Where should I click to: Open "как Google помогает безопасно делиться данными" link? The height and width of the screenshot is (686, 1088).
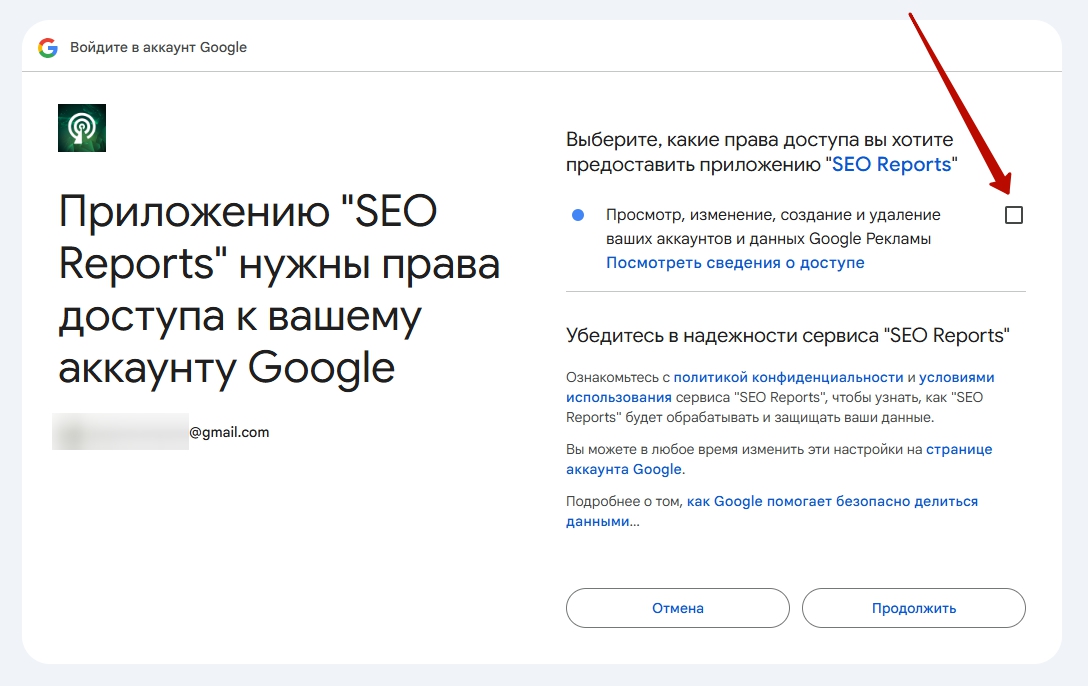click(x=772, y=511)
